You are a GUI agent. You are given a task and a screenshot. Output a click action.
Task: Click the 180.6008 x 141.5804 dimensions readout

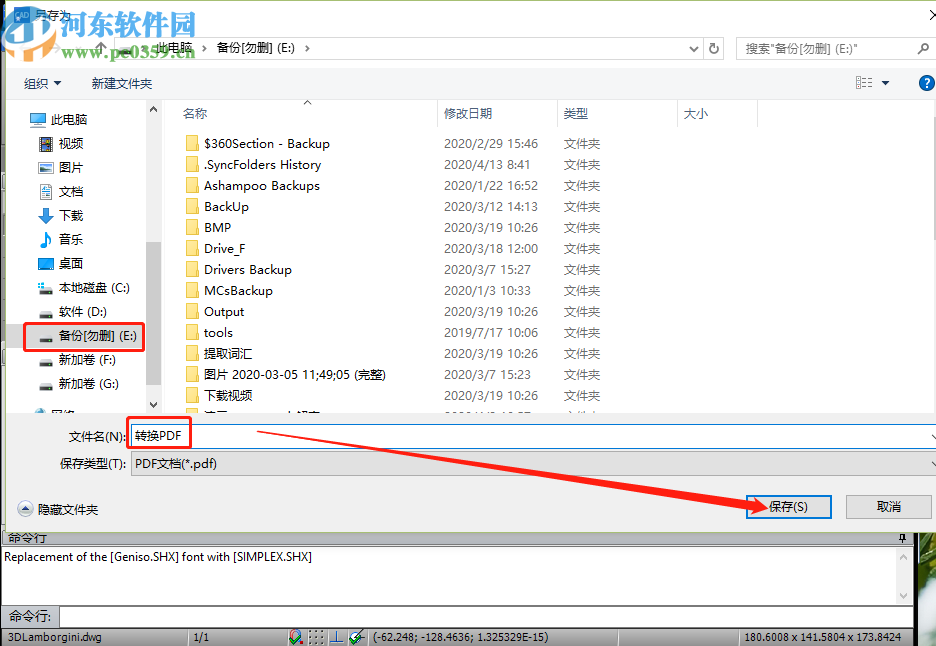(x=822, y=637)
